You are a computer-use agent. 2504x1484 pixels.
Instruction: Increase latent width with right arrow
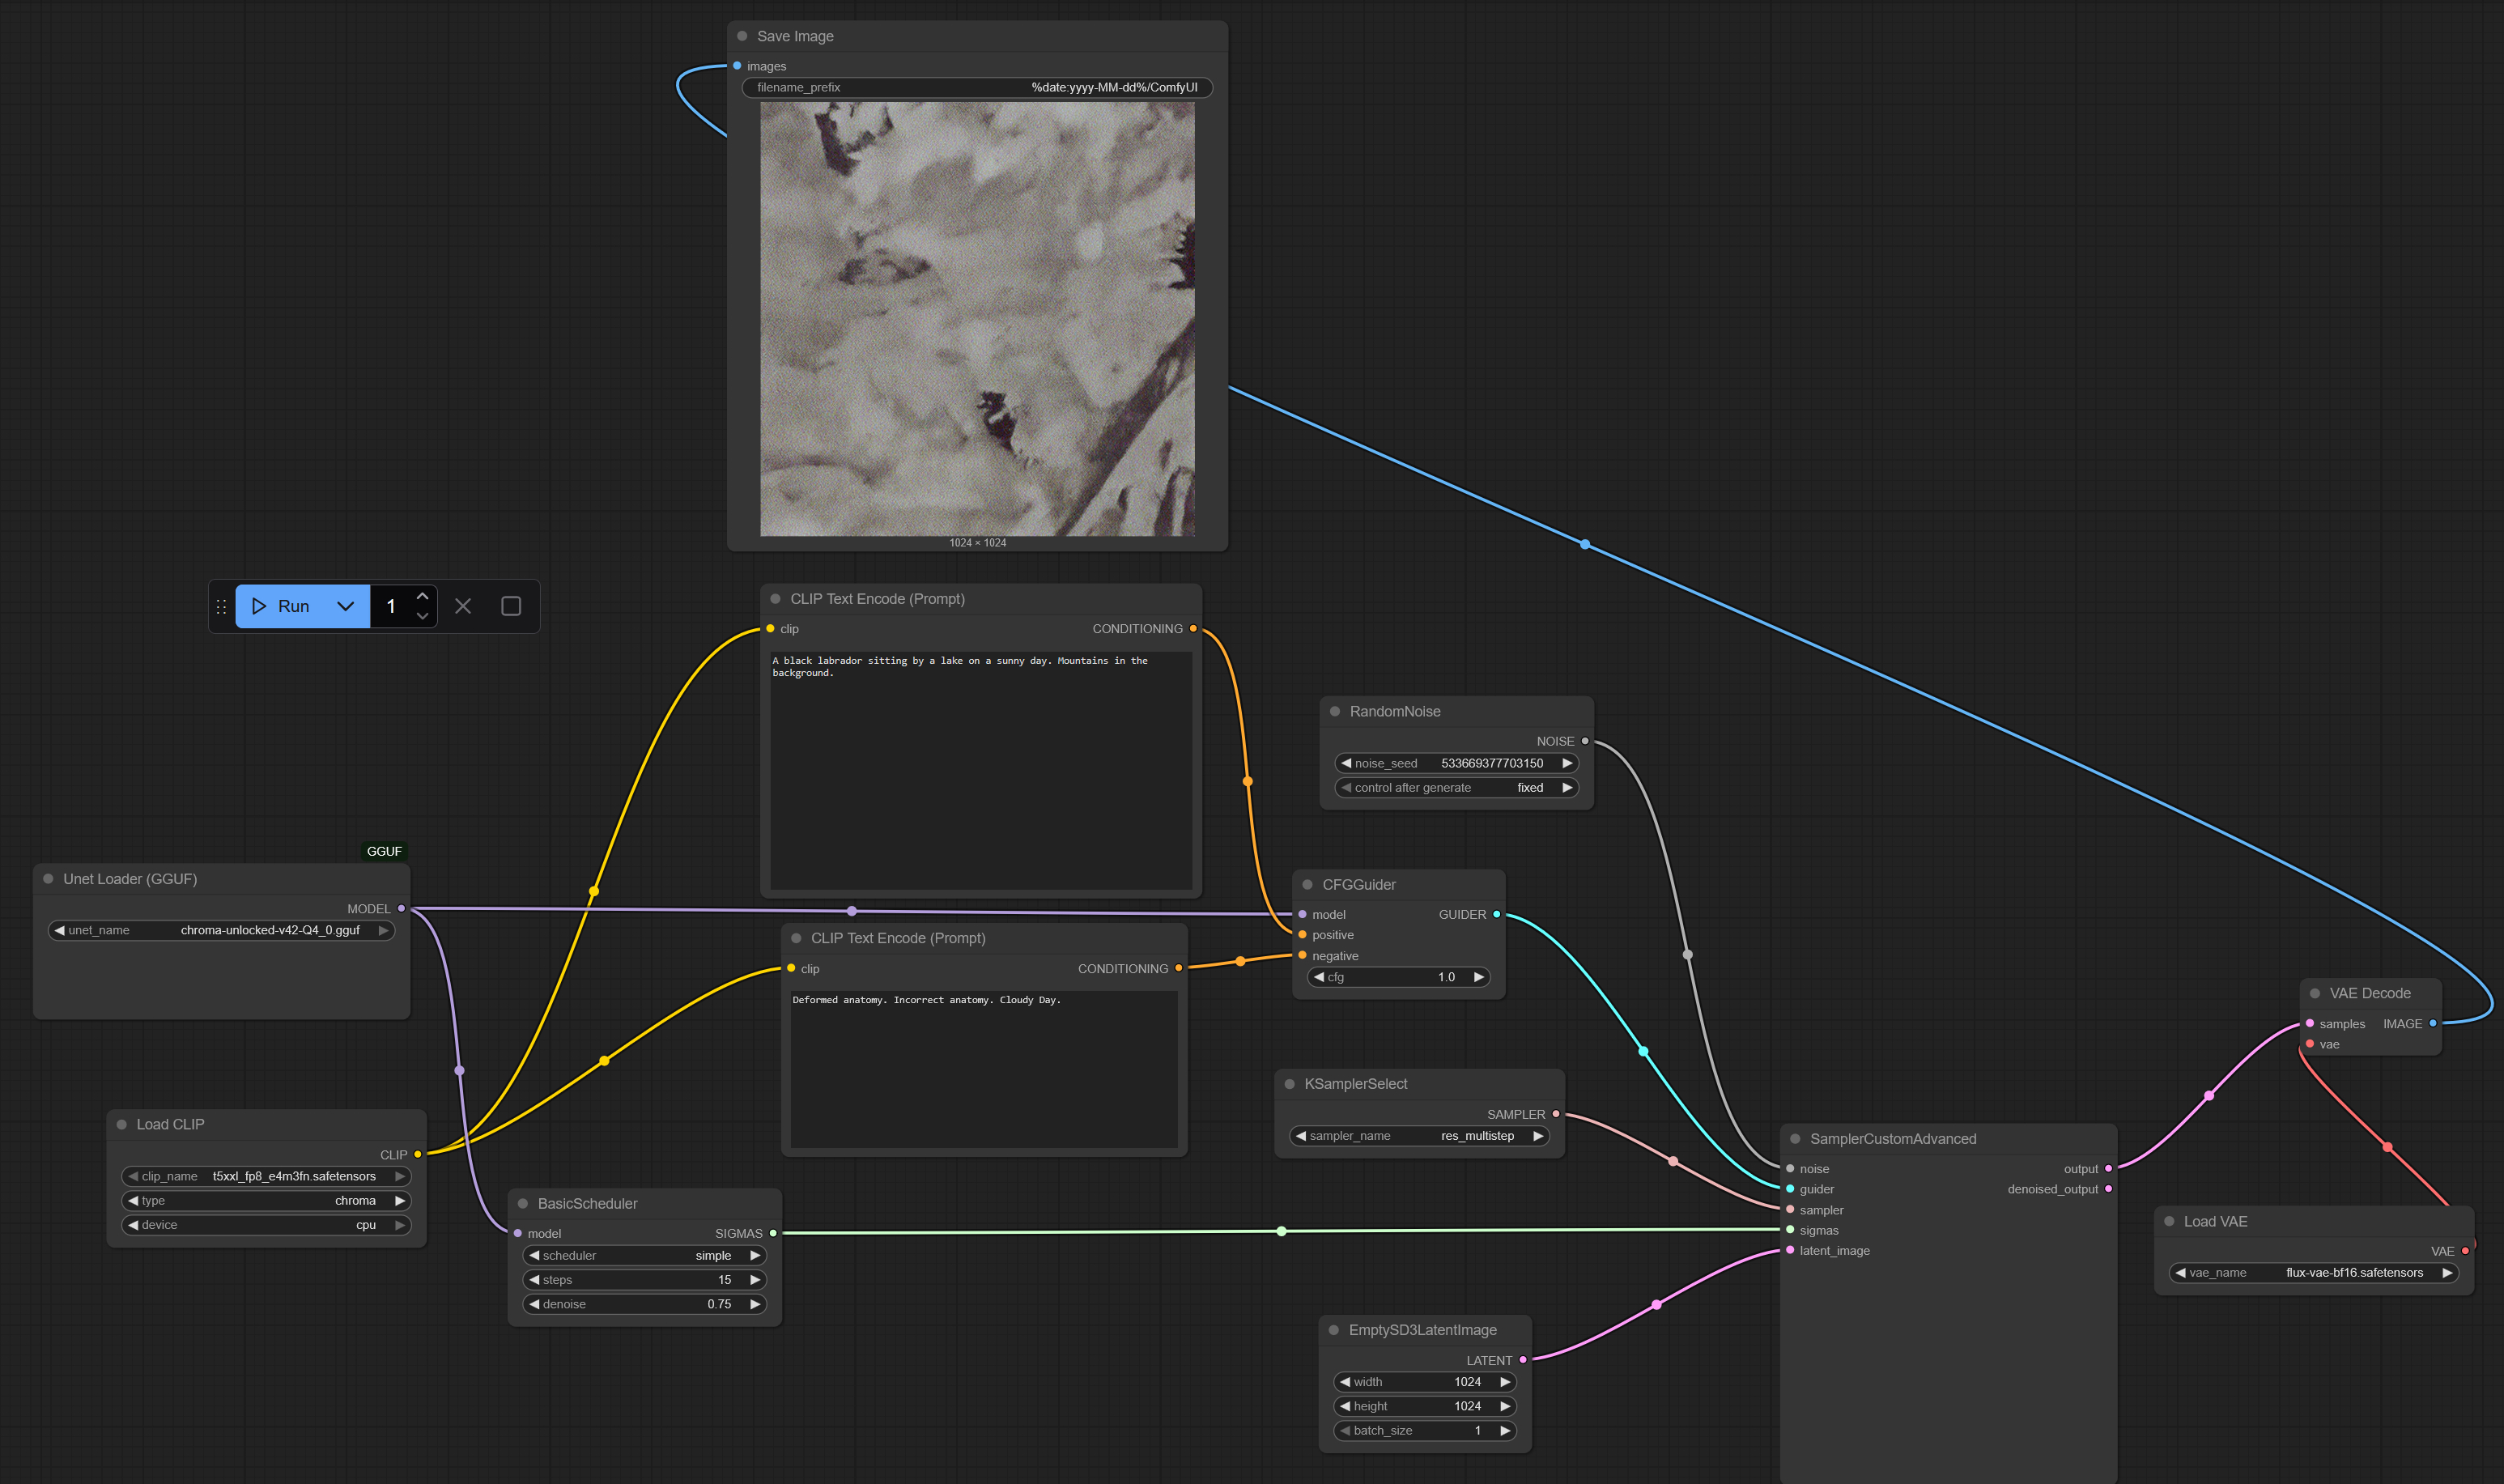coord(1505,1382)
